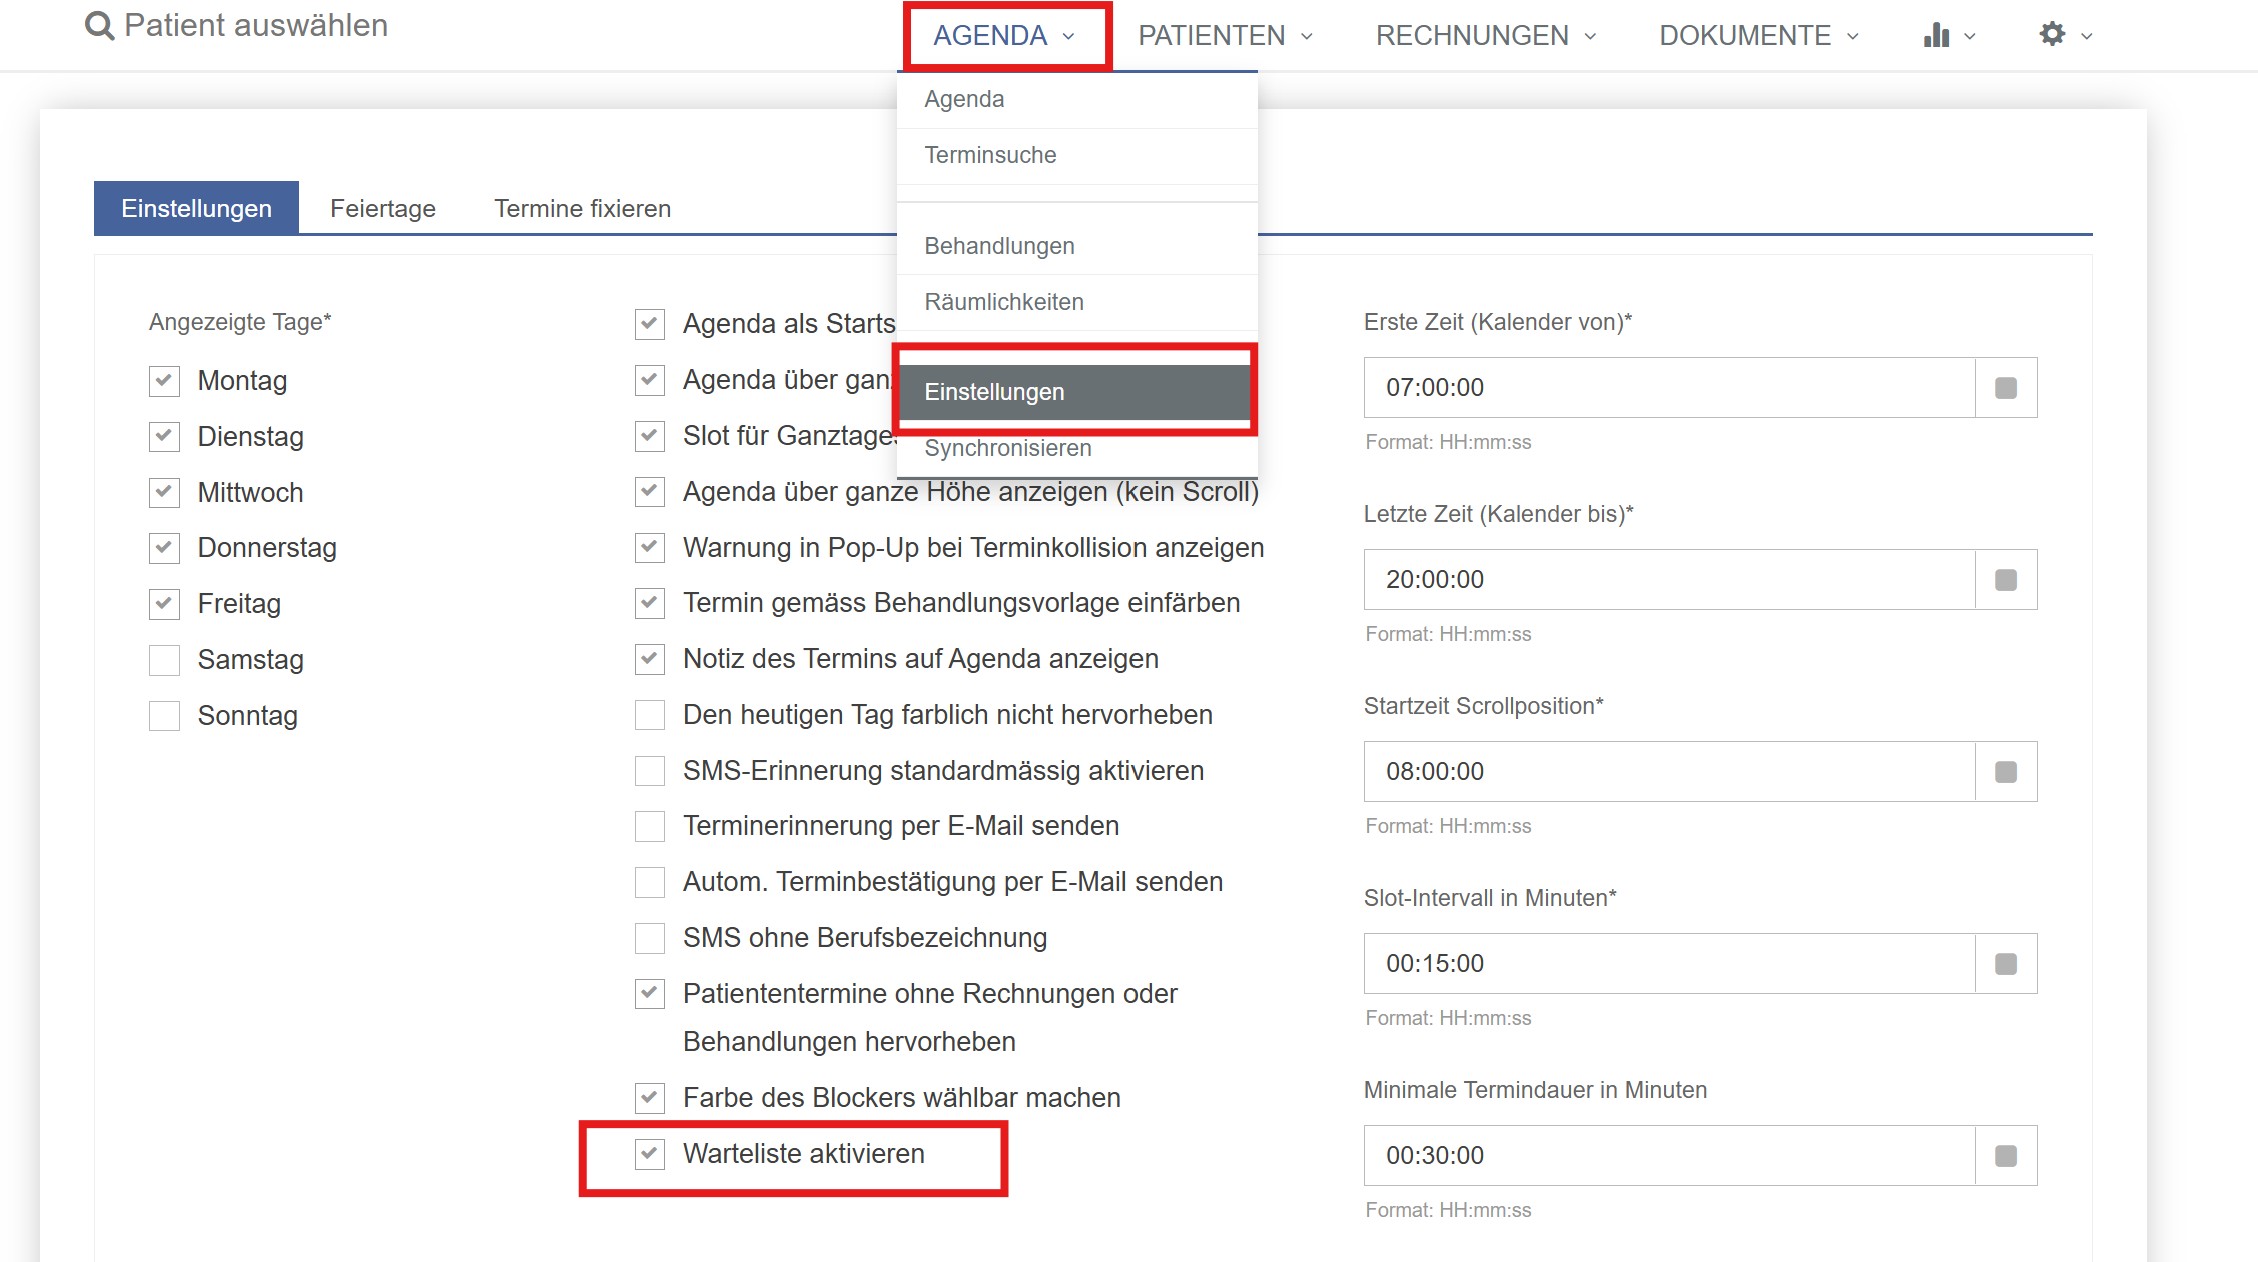Edit the Letzte Zeit 20:00:00 field
Image resolution: width=2258 pixels, height=1262 pixels.
tap(1669, 580)
